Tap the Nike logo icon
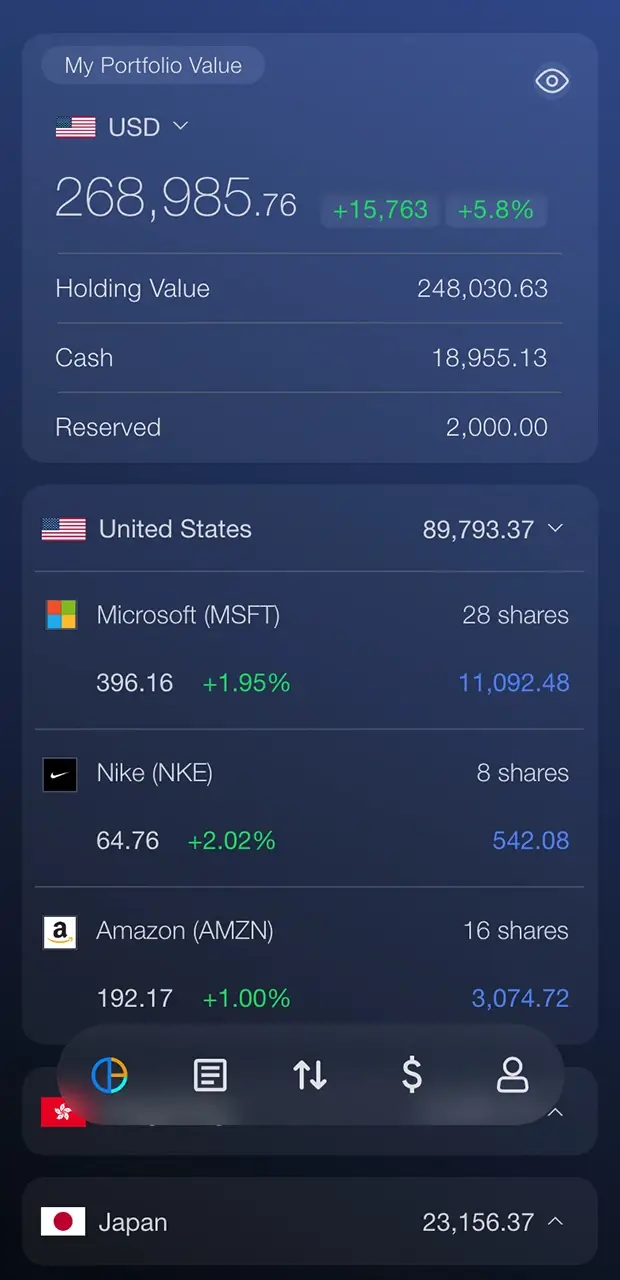Image resolution: width=620 pixels, height=1280 pixels. 60,774
